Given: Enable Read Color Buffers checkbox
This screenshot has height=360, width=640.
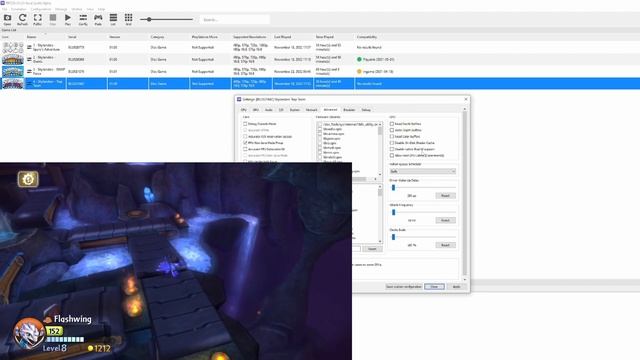Looking at the screenshot, I should 392,136.
